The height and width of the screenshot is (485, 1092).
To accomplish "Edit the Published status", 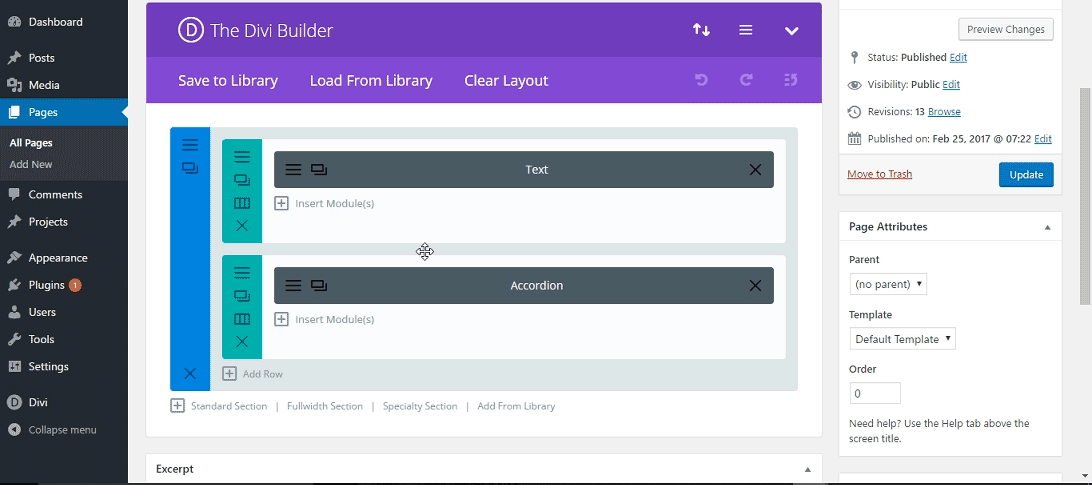I will pos(958,57).
